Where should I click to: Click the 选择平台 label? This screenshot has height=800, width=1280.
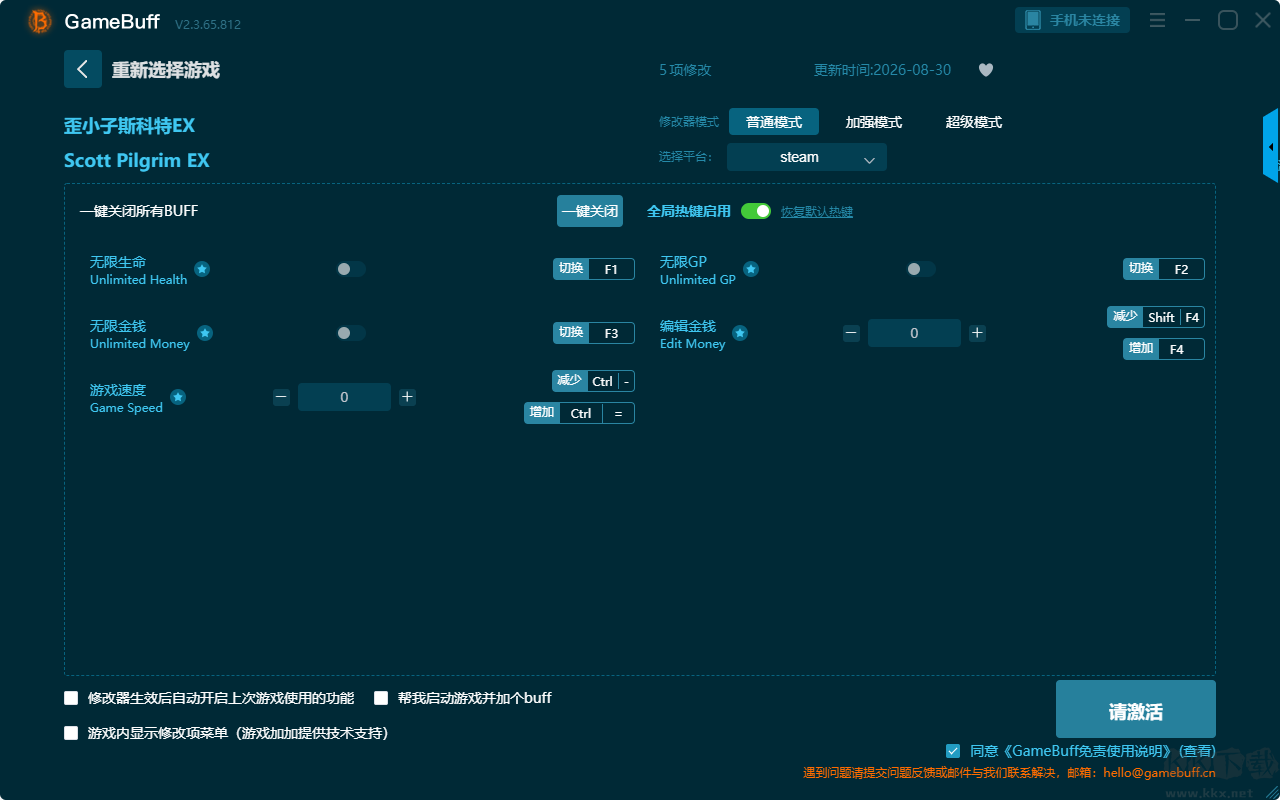point(686,157)
